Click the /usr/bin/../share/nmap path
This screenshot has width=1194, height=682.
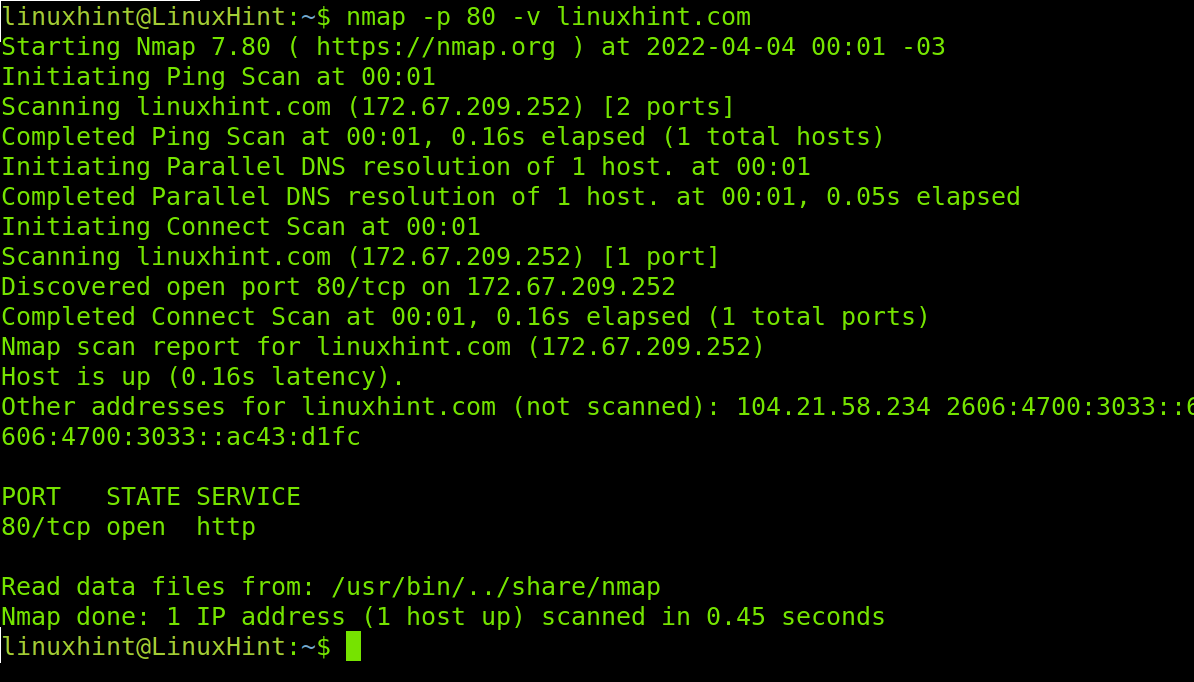coord(496,587)
